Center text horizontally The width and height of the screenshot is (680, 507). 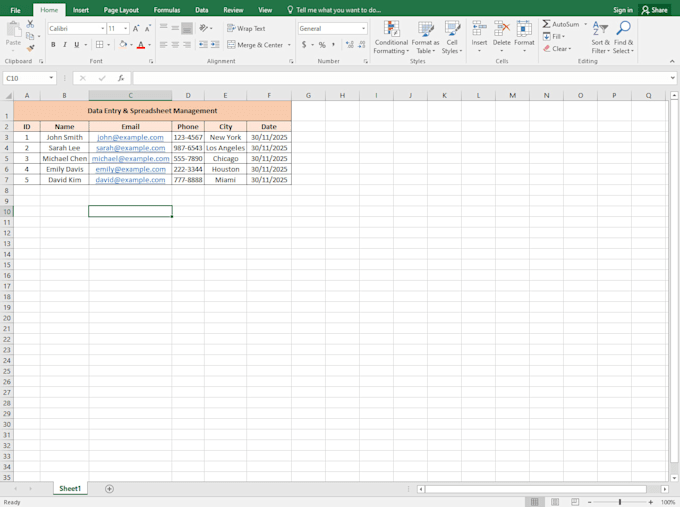(x=175, y=45)
